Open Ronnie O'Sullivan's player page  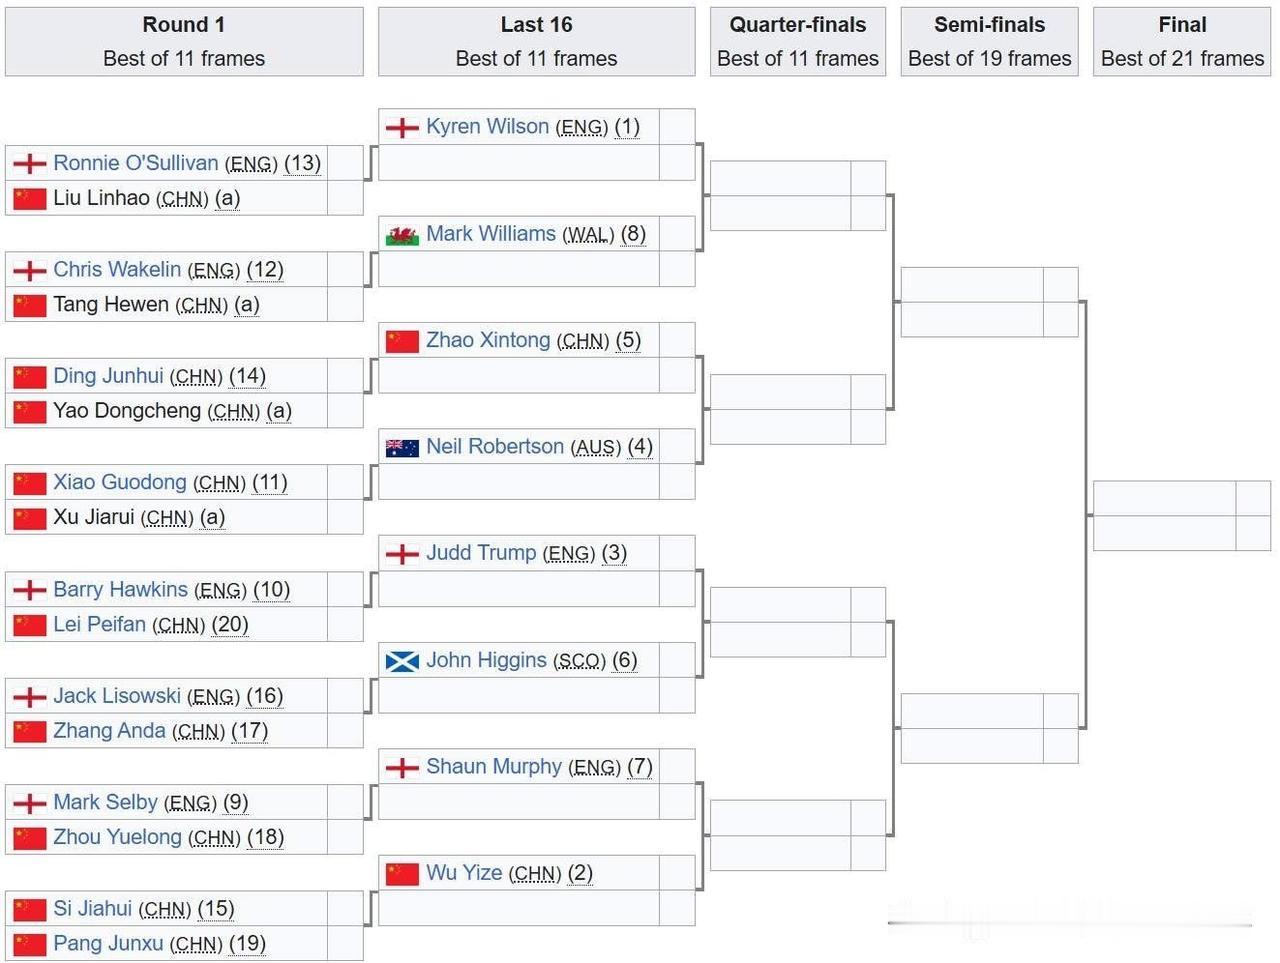[x=135, y=163]
